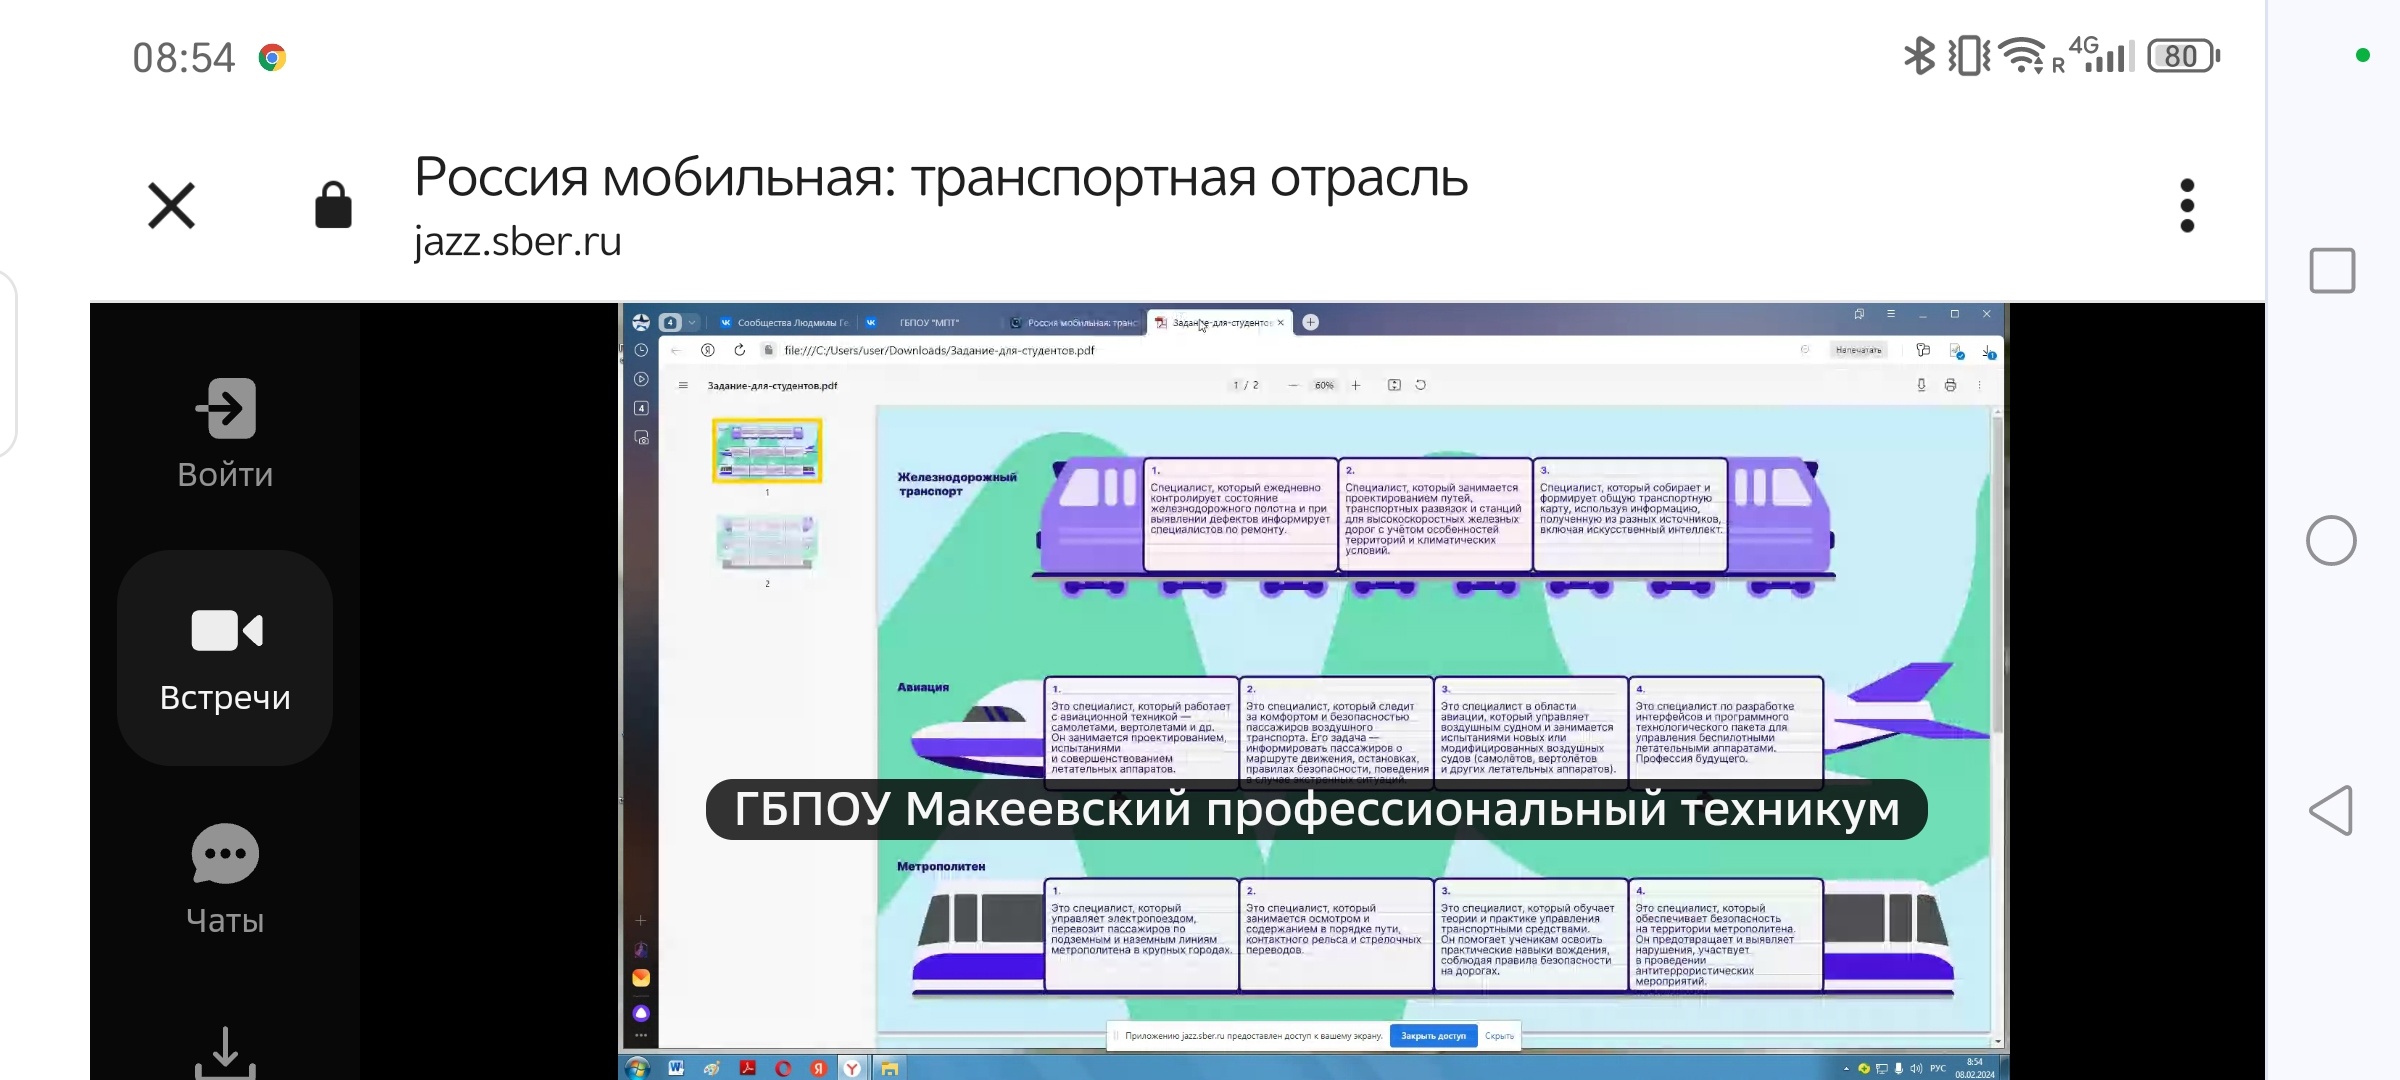
Task: Tap the download icon below Чаты
Action: [x=225, y=1052]
